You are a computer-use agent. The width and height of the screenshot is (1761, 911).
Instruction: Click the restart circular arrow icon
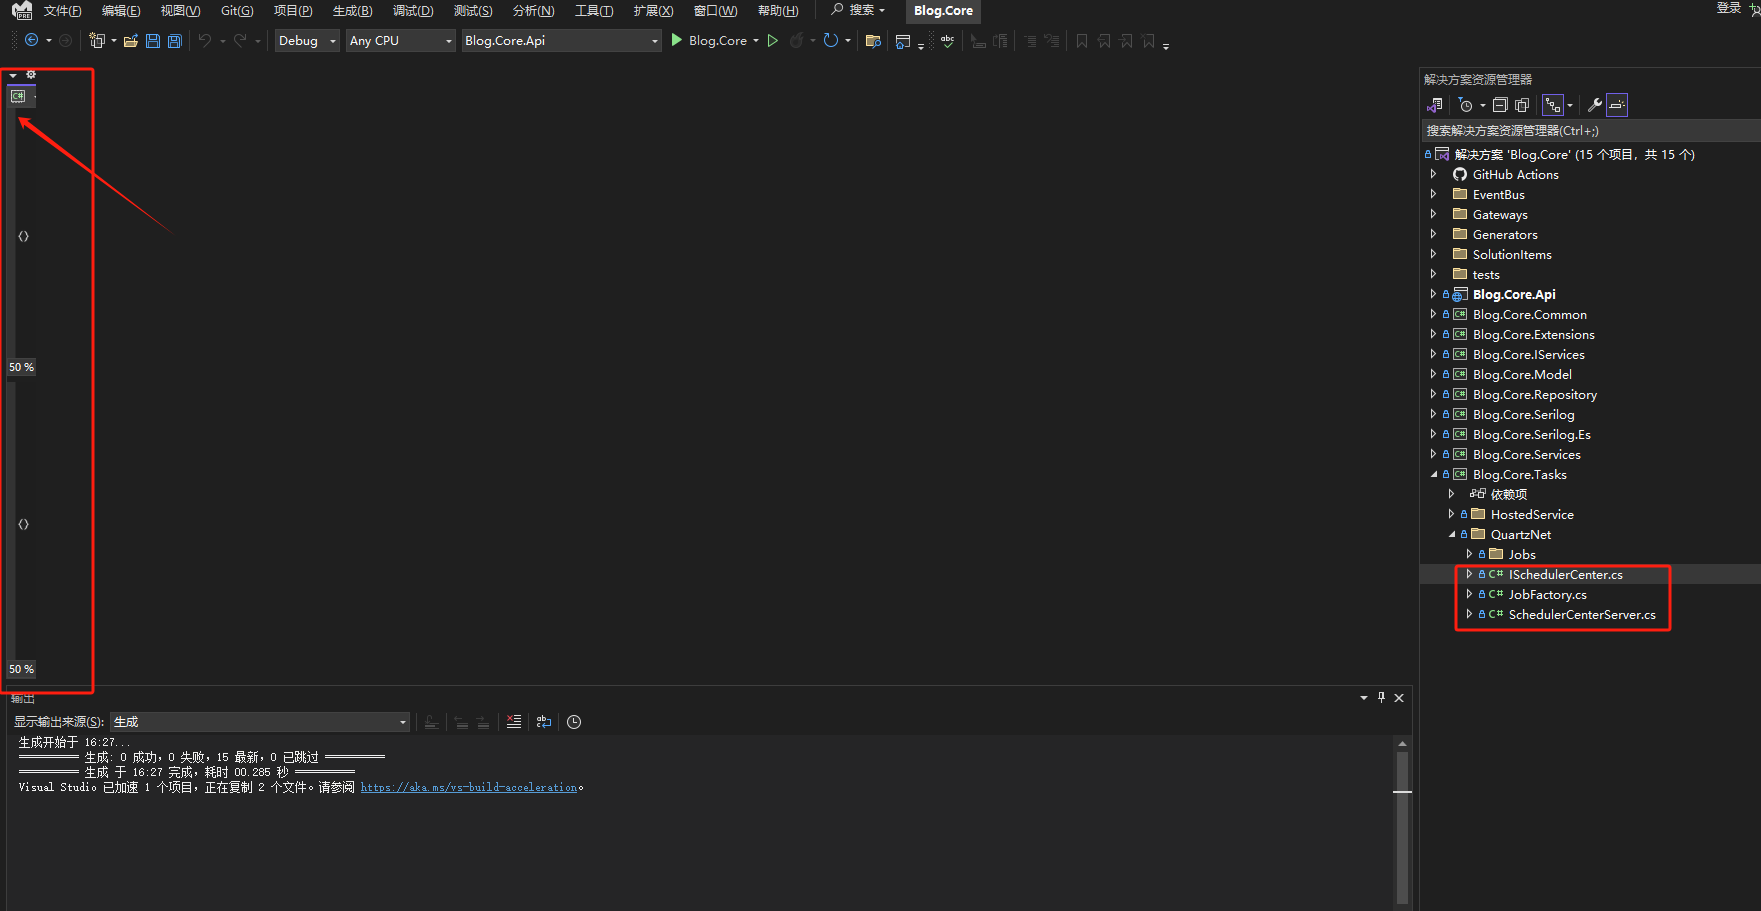[x=830, y=40]
